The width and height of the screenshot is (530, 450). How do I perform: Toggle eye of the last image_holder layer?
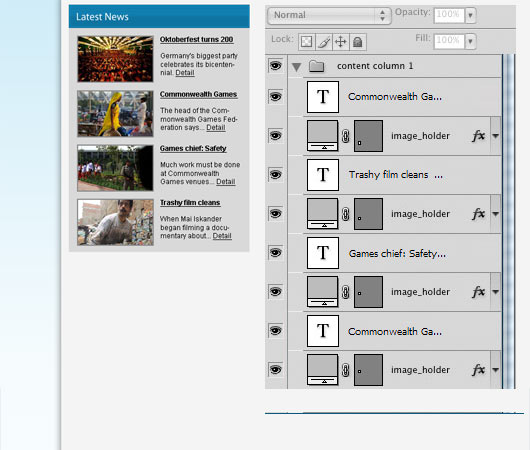(275, 370)
